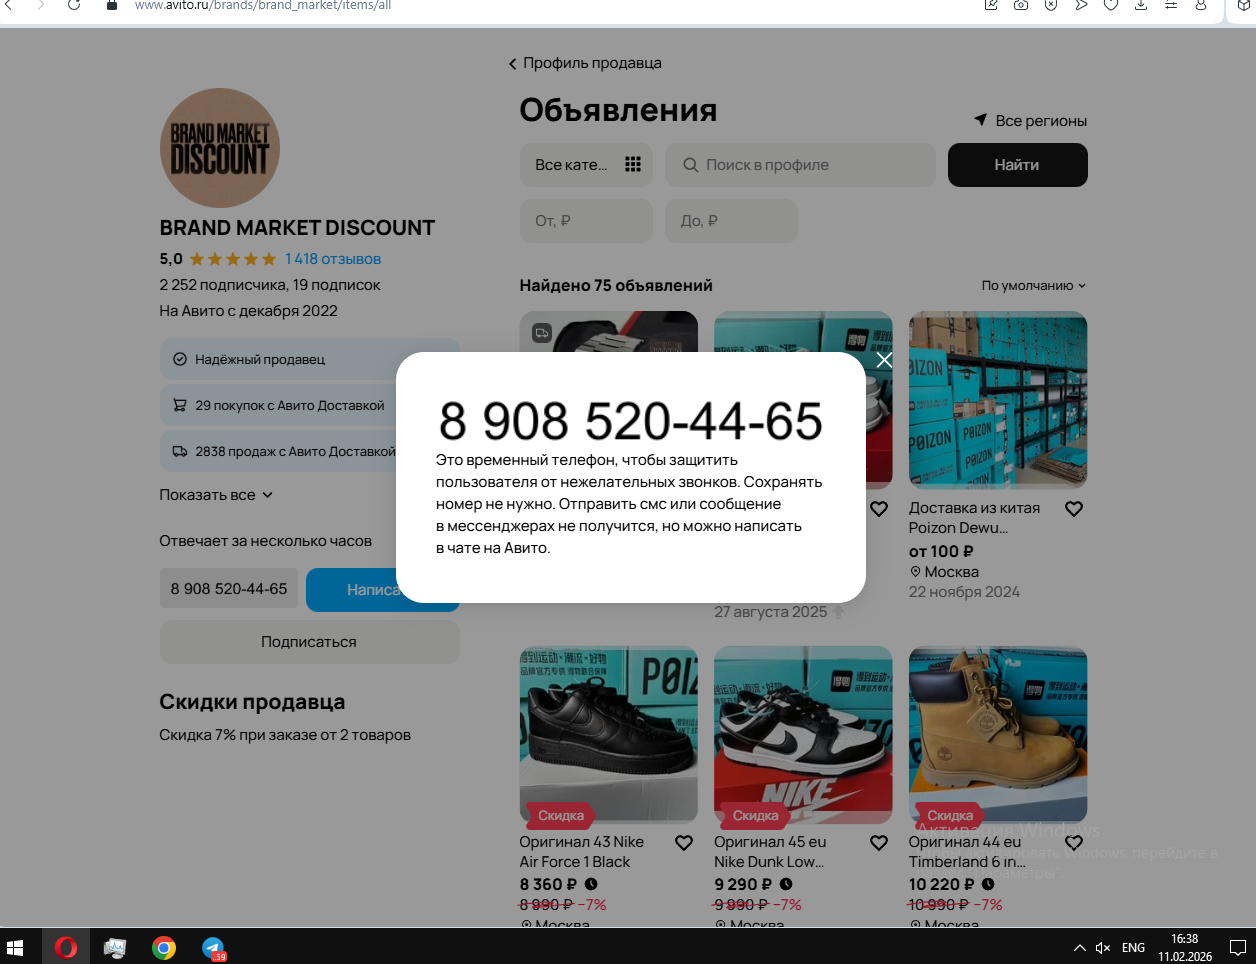This screenshot has height=964, width=1256.
Task: Click the Найти search button
Action: (1017, 165)
